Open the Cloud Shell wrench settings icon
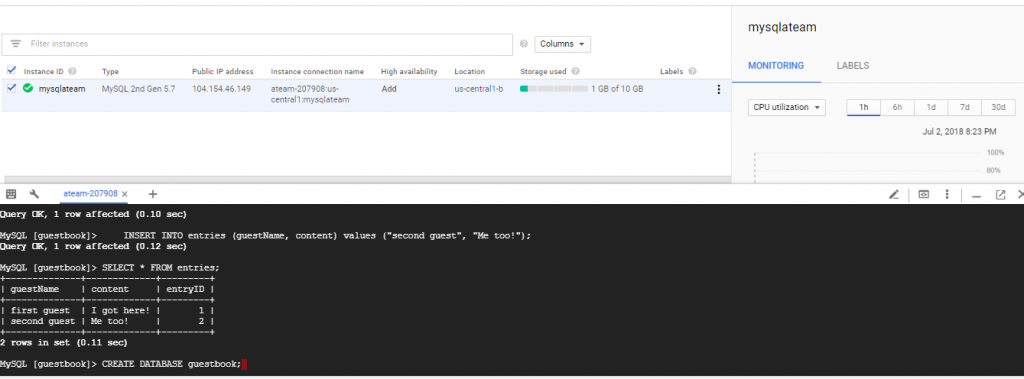Image resolution: width=1024 pixels, height=379 pixels. point(35,194)
